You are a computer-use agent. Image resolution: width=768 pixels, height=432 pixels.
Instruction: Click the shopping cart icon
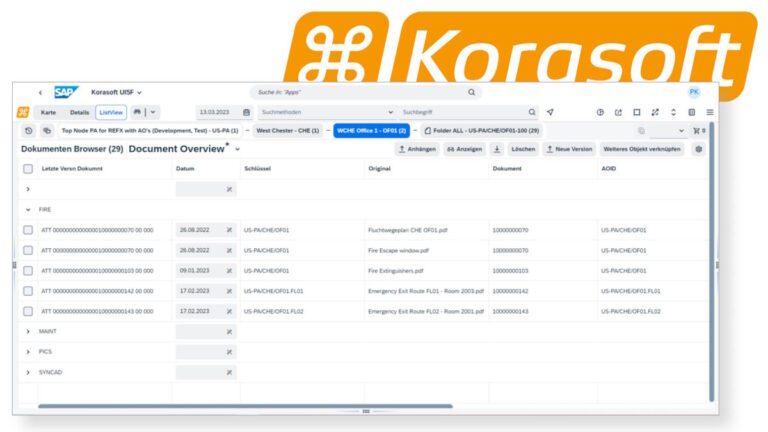pyautogui.click(x=698, y=130)
